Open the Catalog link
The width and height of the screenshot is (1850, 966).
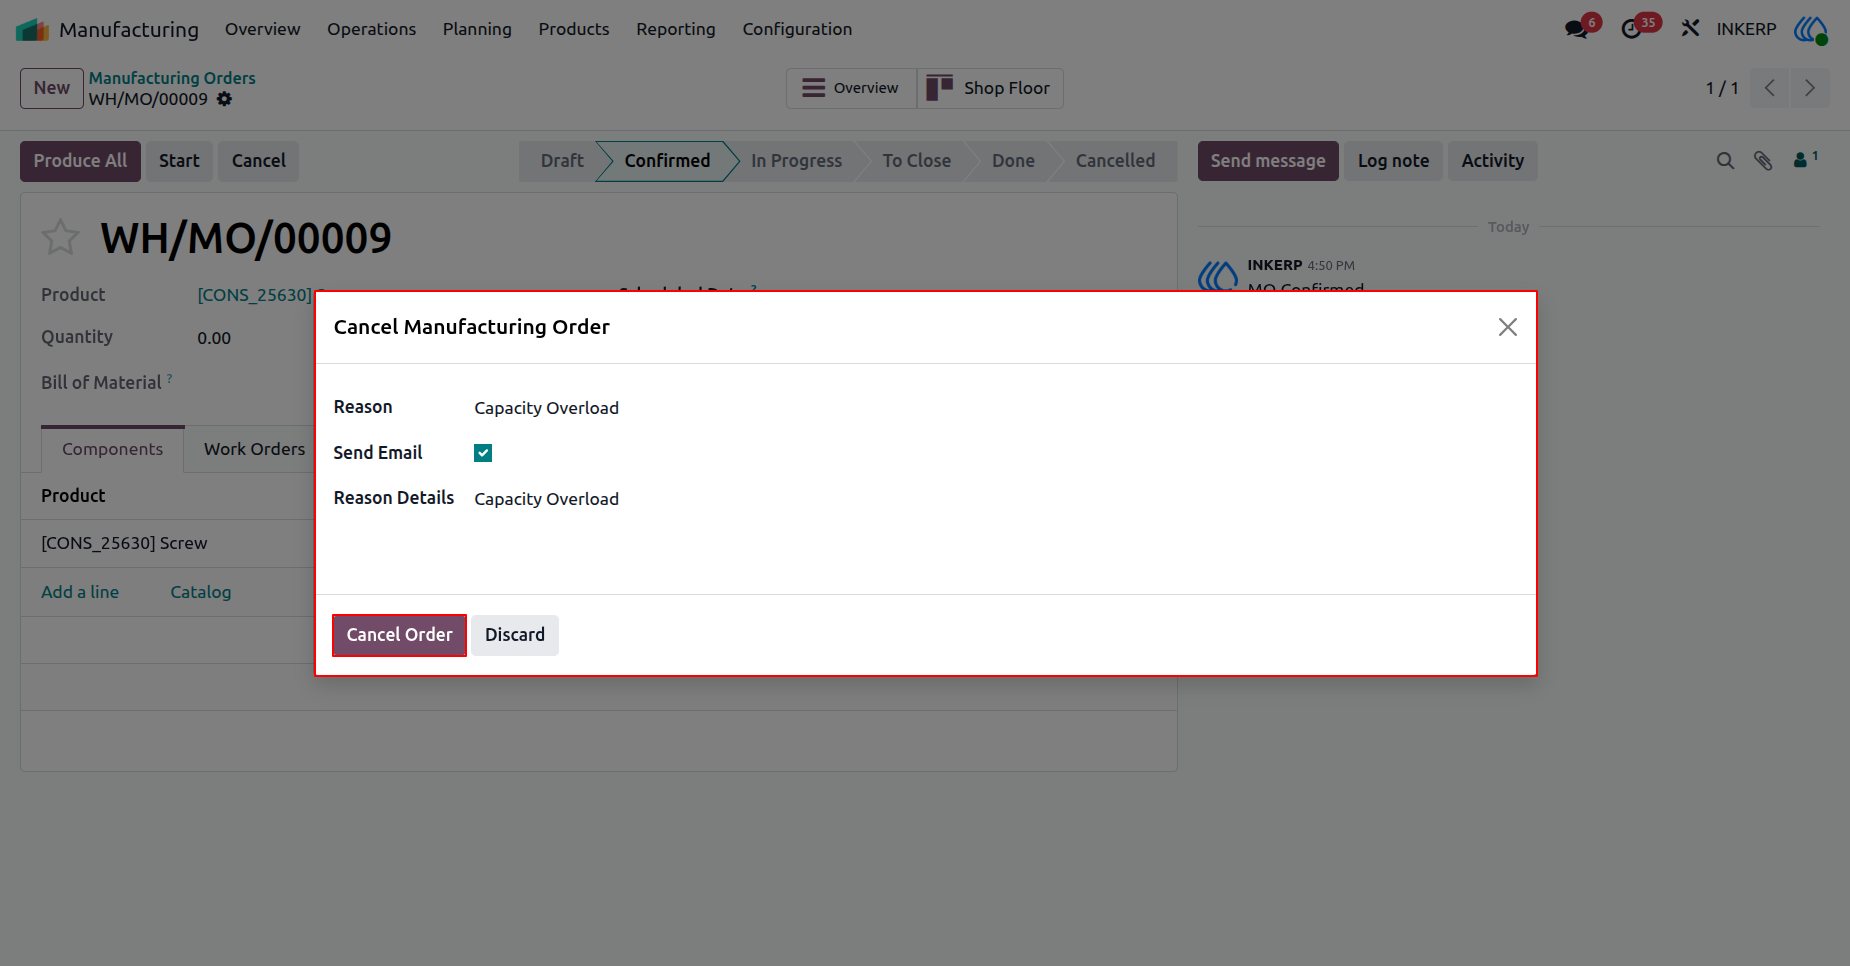[x=200, y=592]
